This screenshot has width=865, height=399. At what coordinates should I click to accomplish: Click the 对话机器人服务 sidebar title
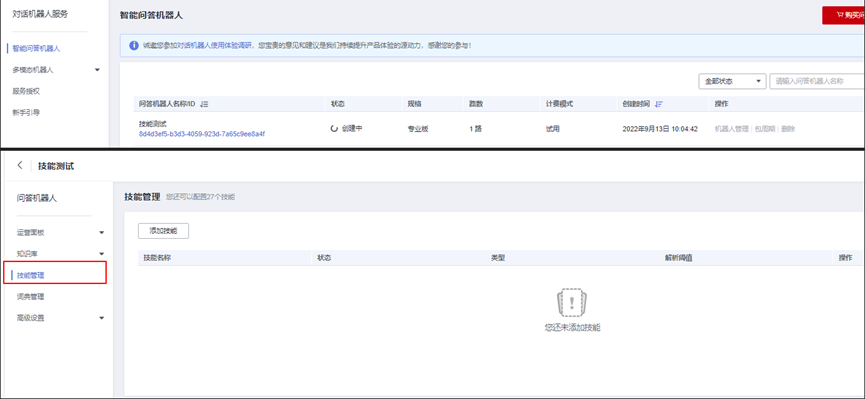[40, 14]
